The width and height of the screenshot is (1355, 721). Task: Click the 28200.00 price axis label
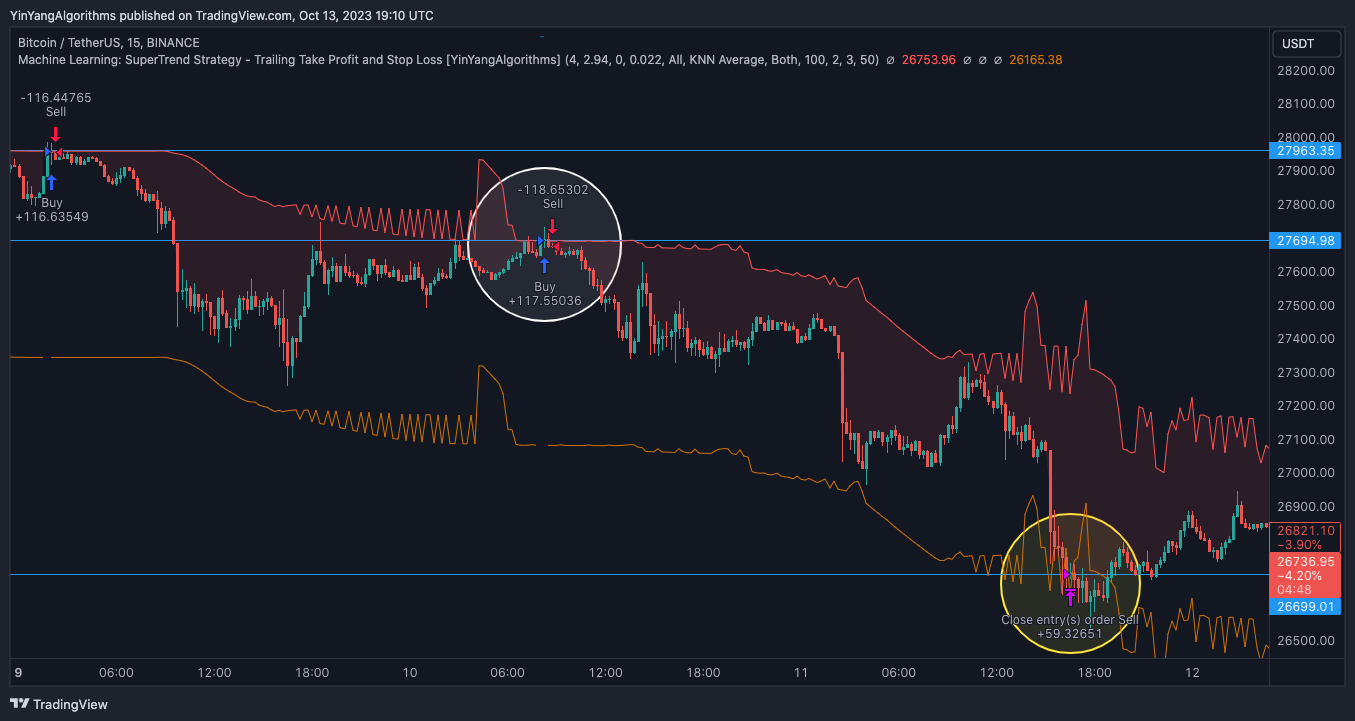point(1305,71)
